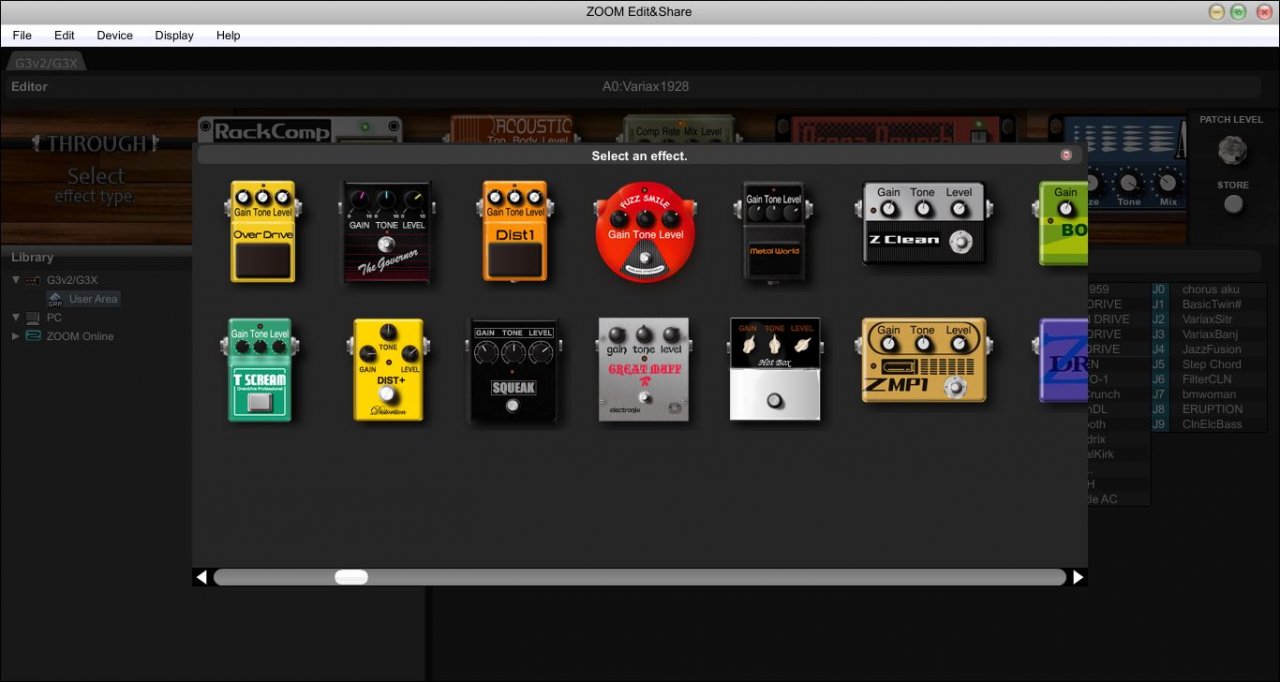The width and height of the screenshot is (1280, 682).
Task: Open the Edit menu
Action: 64,35
